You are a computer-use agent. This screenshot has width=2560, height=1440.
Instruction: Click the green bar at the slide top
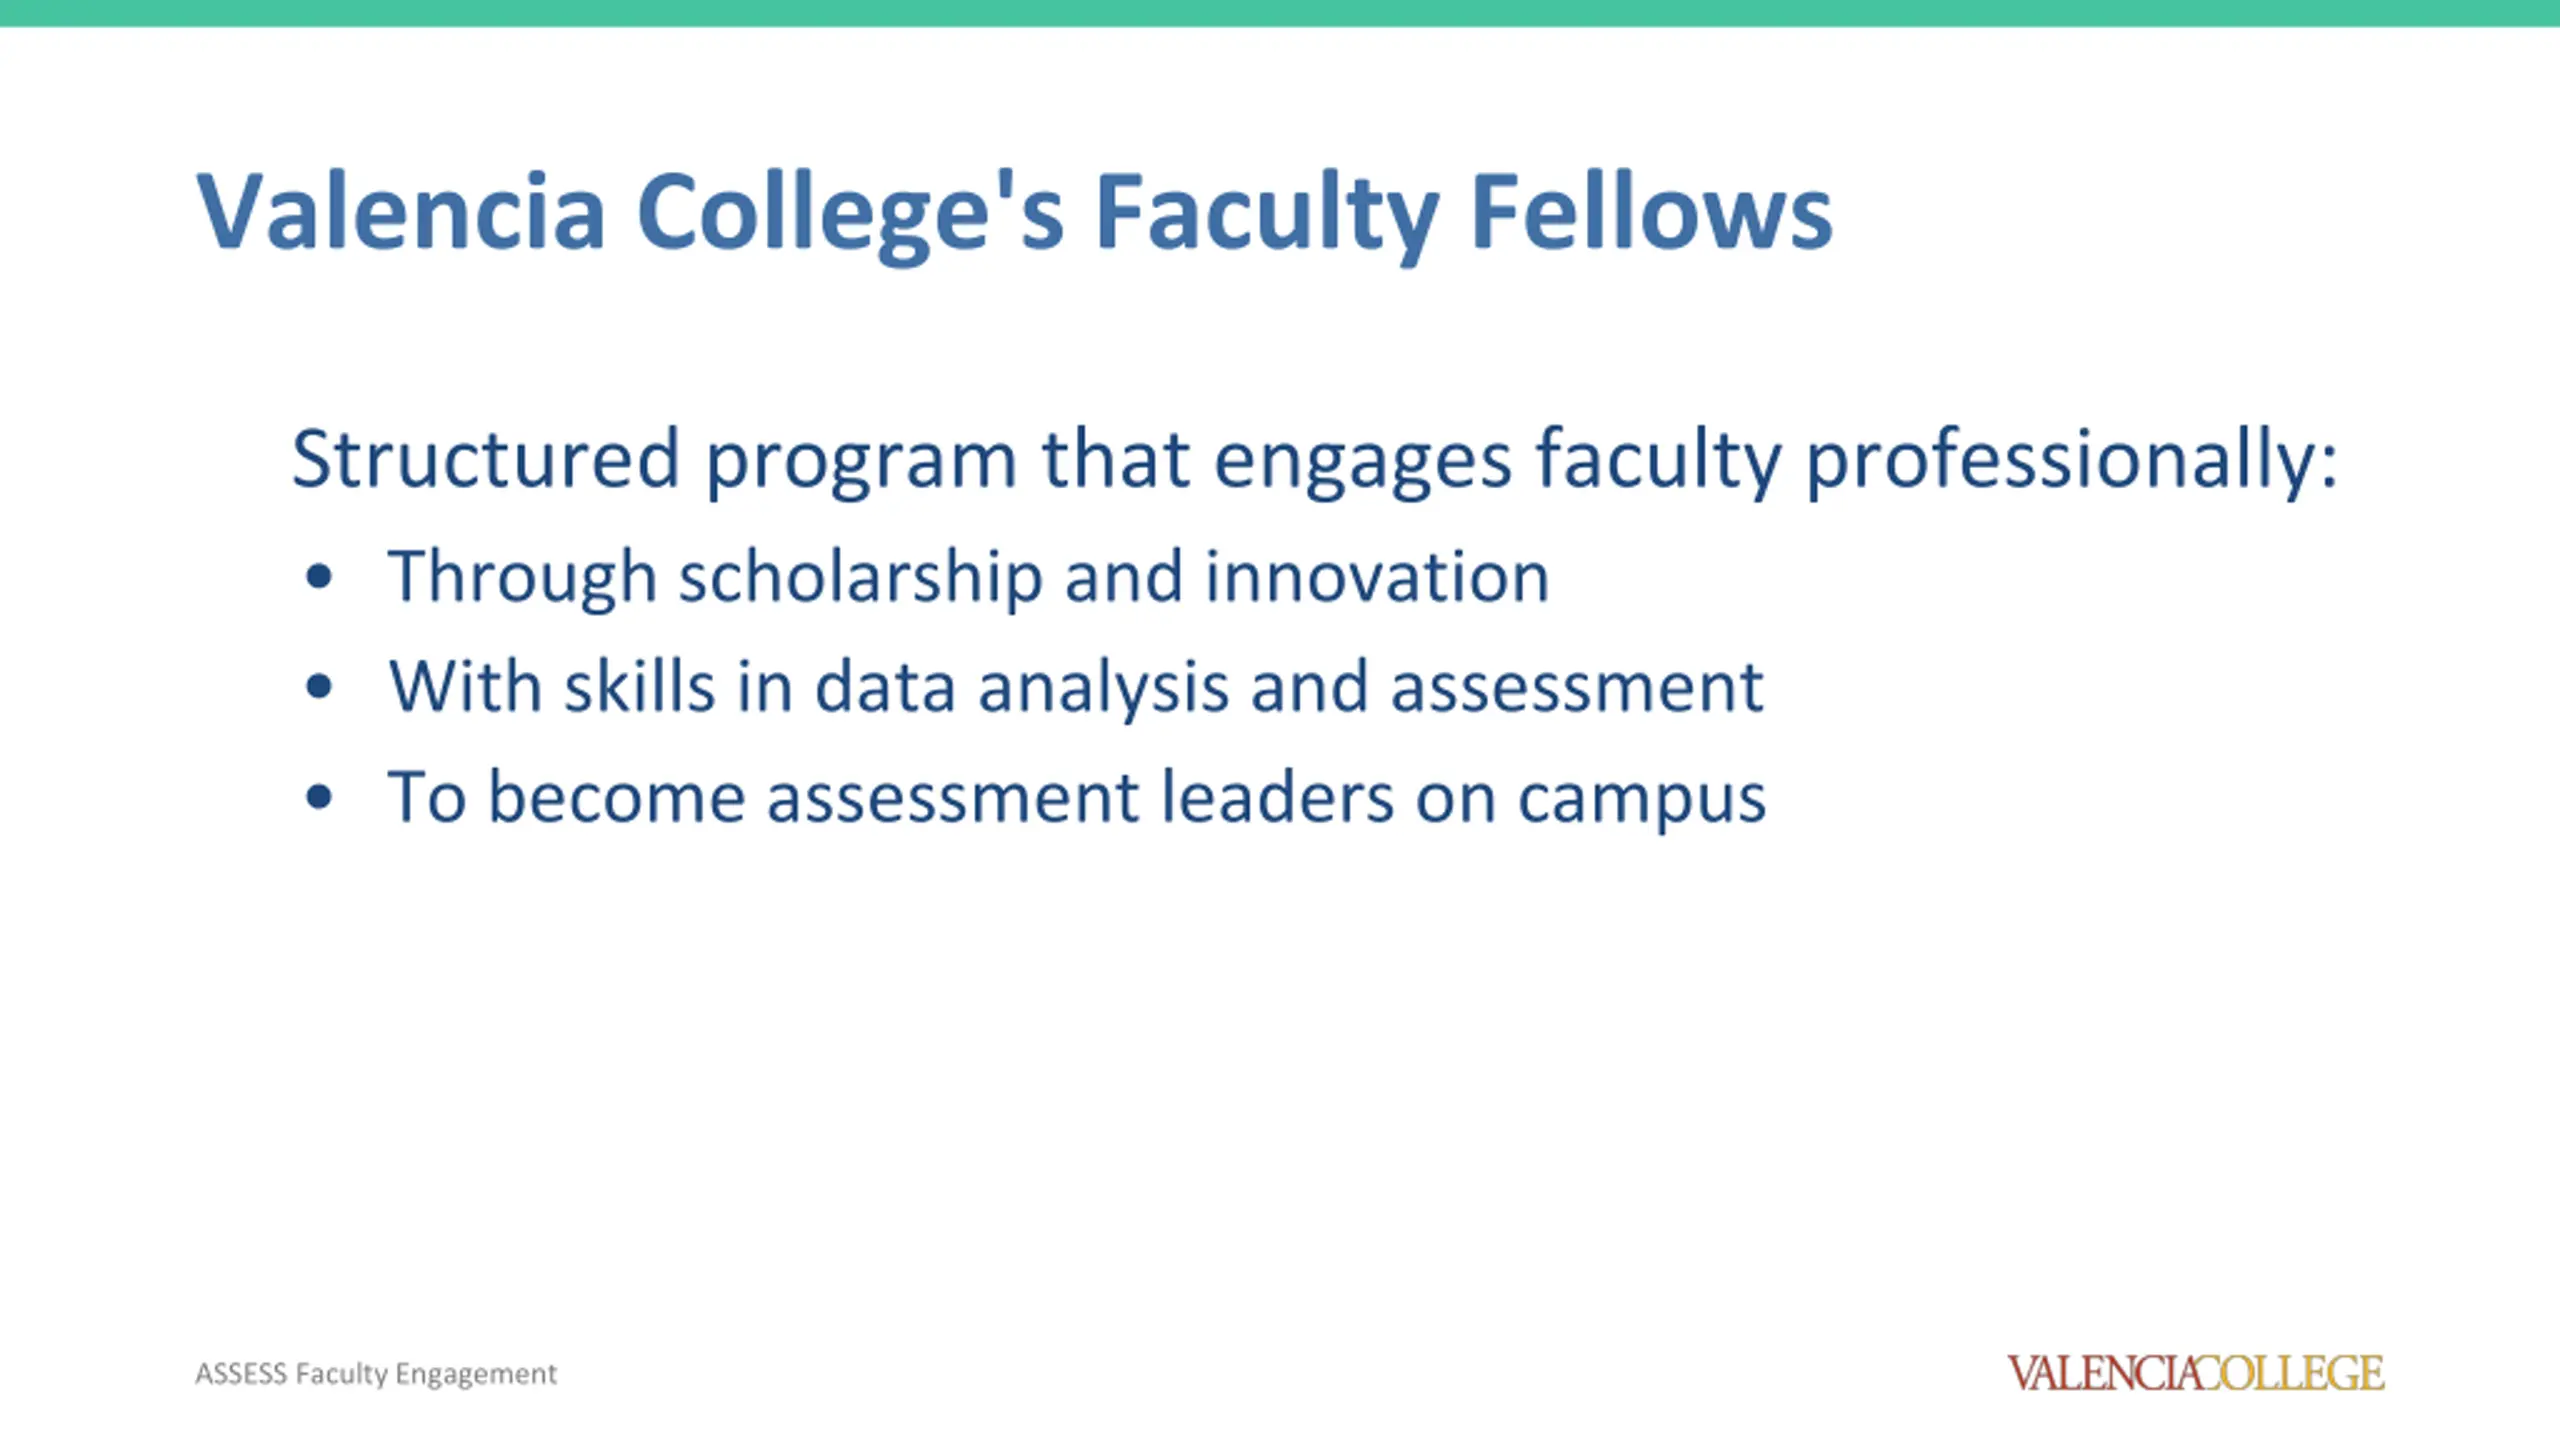(x=1280, y=13)
